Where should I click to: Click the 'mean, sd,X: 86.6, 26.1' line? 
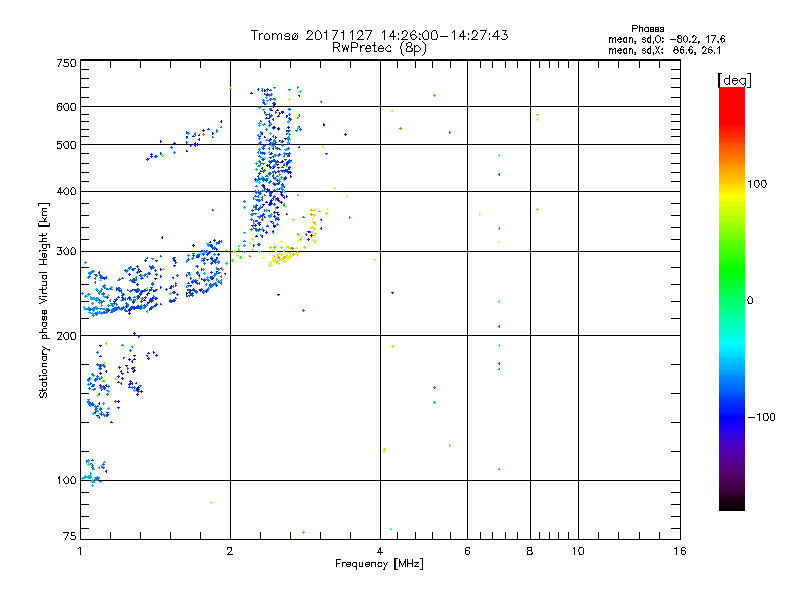coord(665,50)
